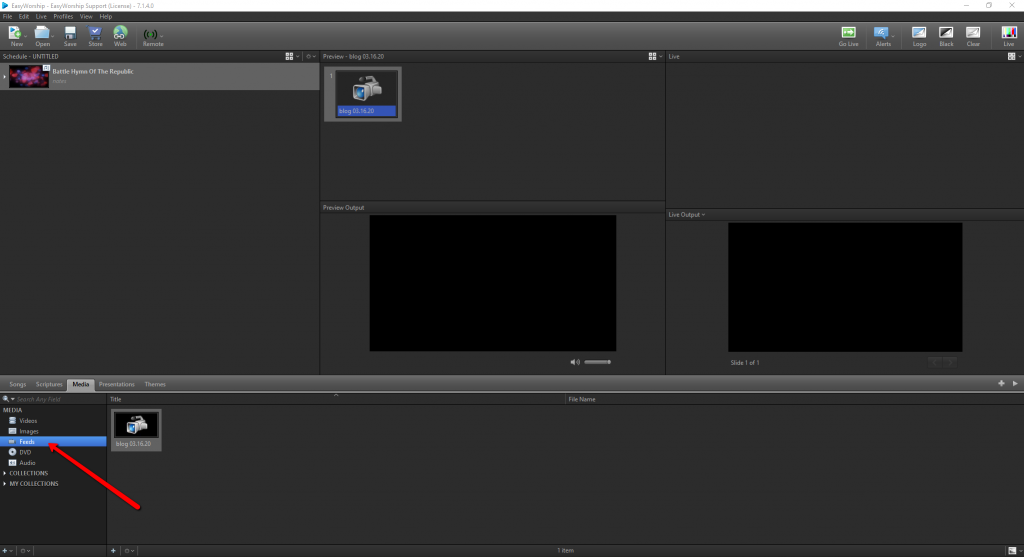Expand the COLLECTIONS tree node
This screenshot has width=1024, height=557.
click(5, 473)
